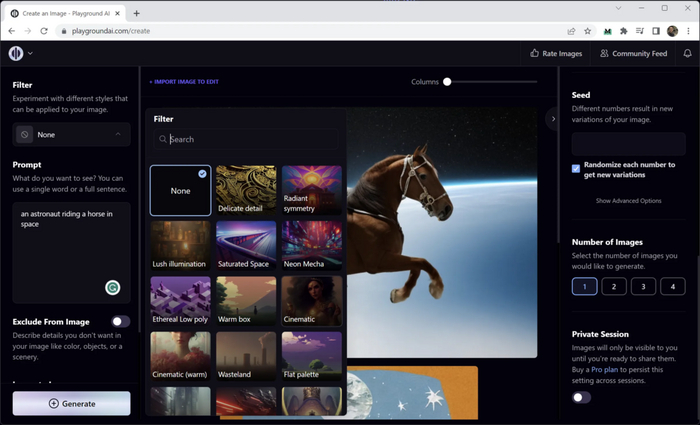The width and height of the screenshot is (700, 425).
Task: Expand the Filter None dropdown
Action: click(x=71, y=134)
